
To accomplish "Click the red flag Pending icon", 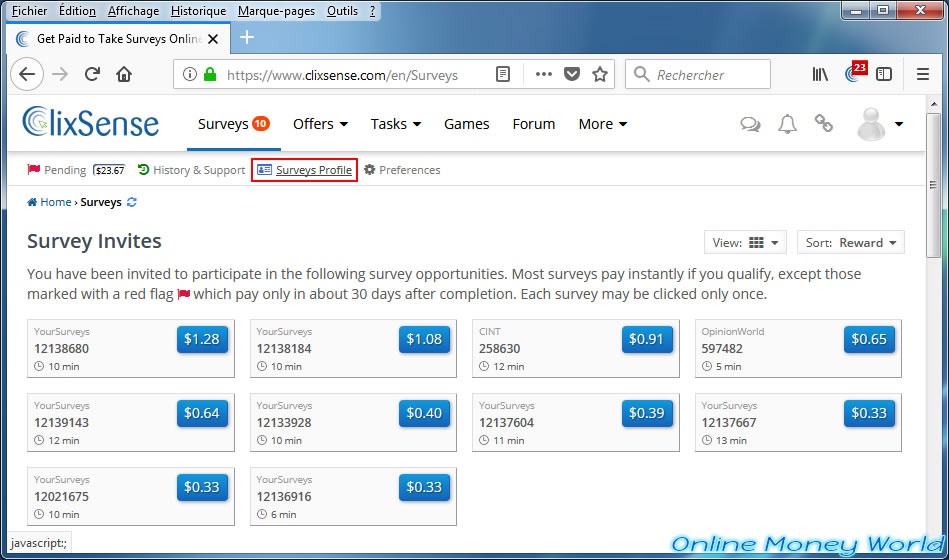I will coord(33,170).
